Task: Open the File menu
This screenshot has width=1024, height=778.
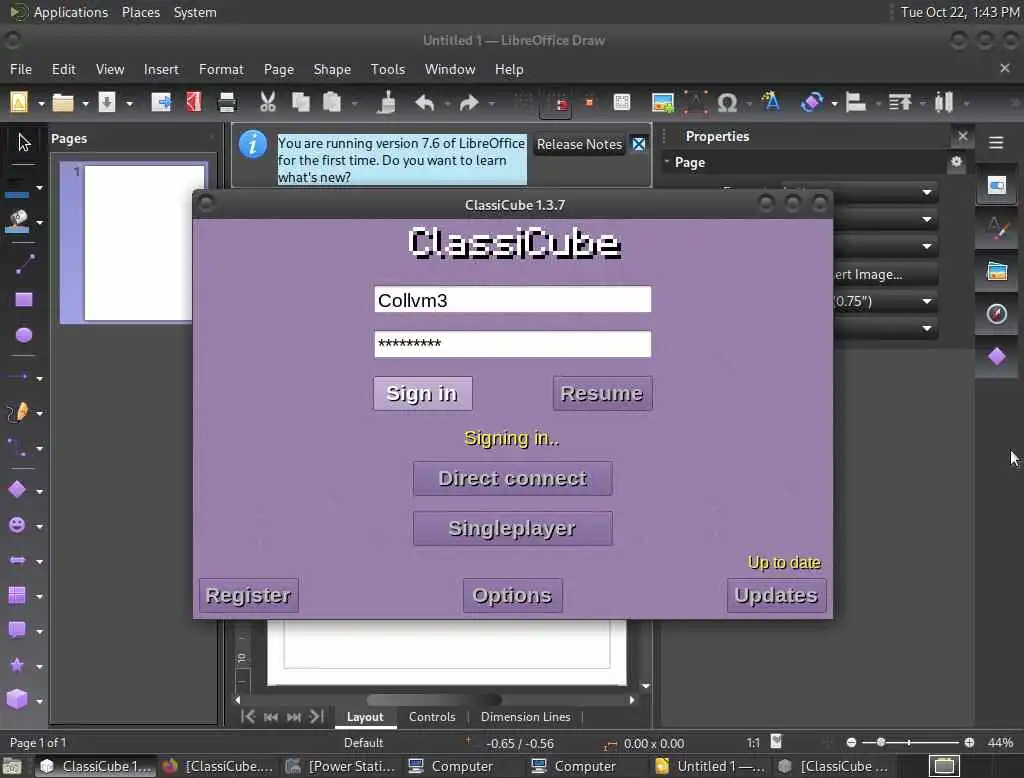Action: point(21,69)
